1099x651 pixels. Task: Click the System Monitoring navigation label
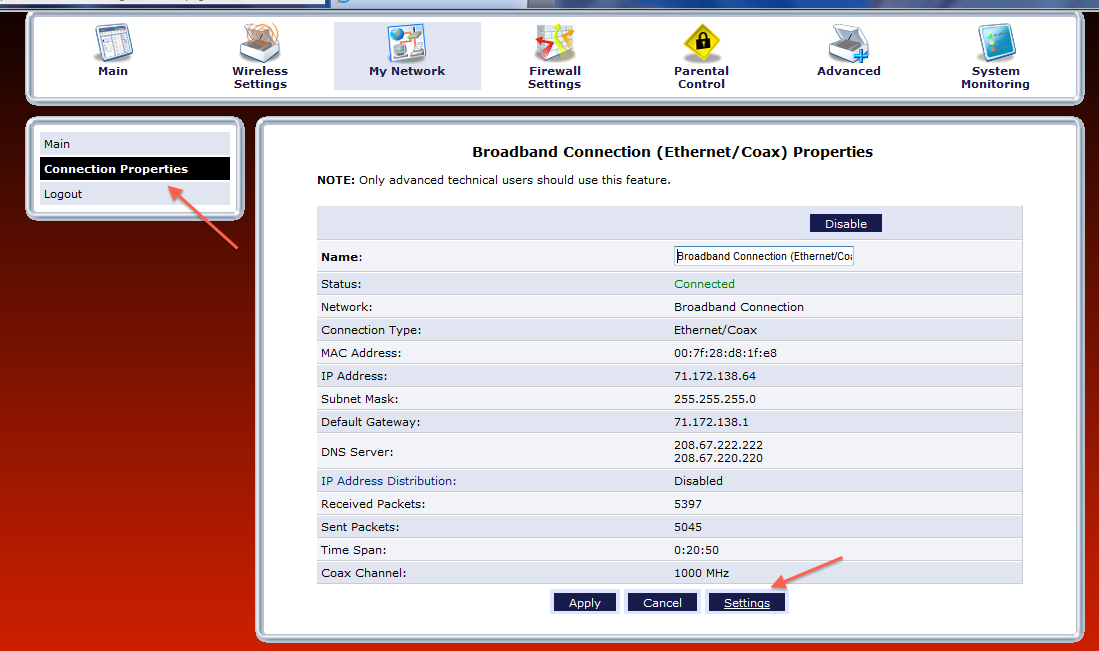[995, 77]
